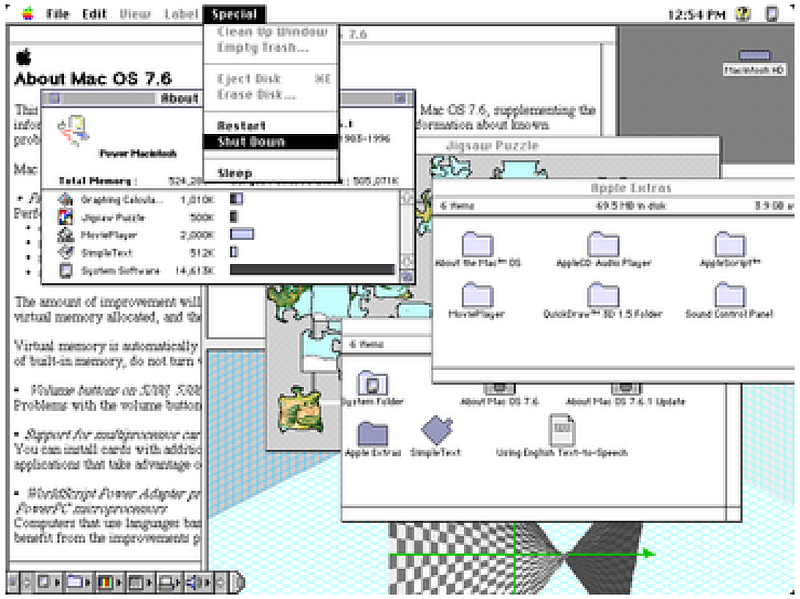The image size is (800, 599).
Task: Open the File menu
Action: [58, 14]
